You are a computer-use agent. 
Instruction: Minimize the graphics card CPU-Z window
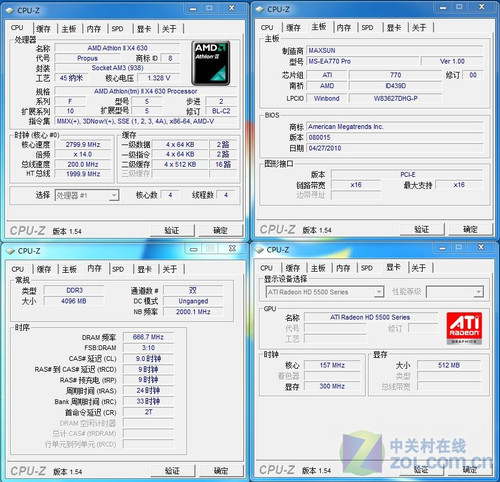(x=442, y=248)
